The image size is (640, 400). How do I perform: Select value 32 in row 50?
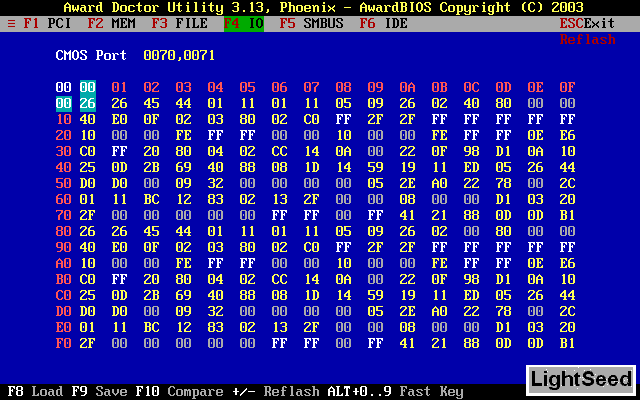click(216, 184)
